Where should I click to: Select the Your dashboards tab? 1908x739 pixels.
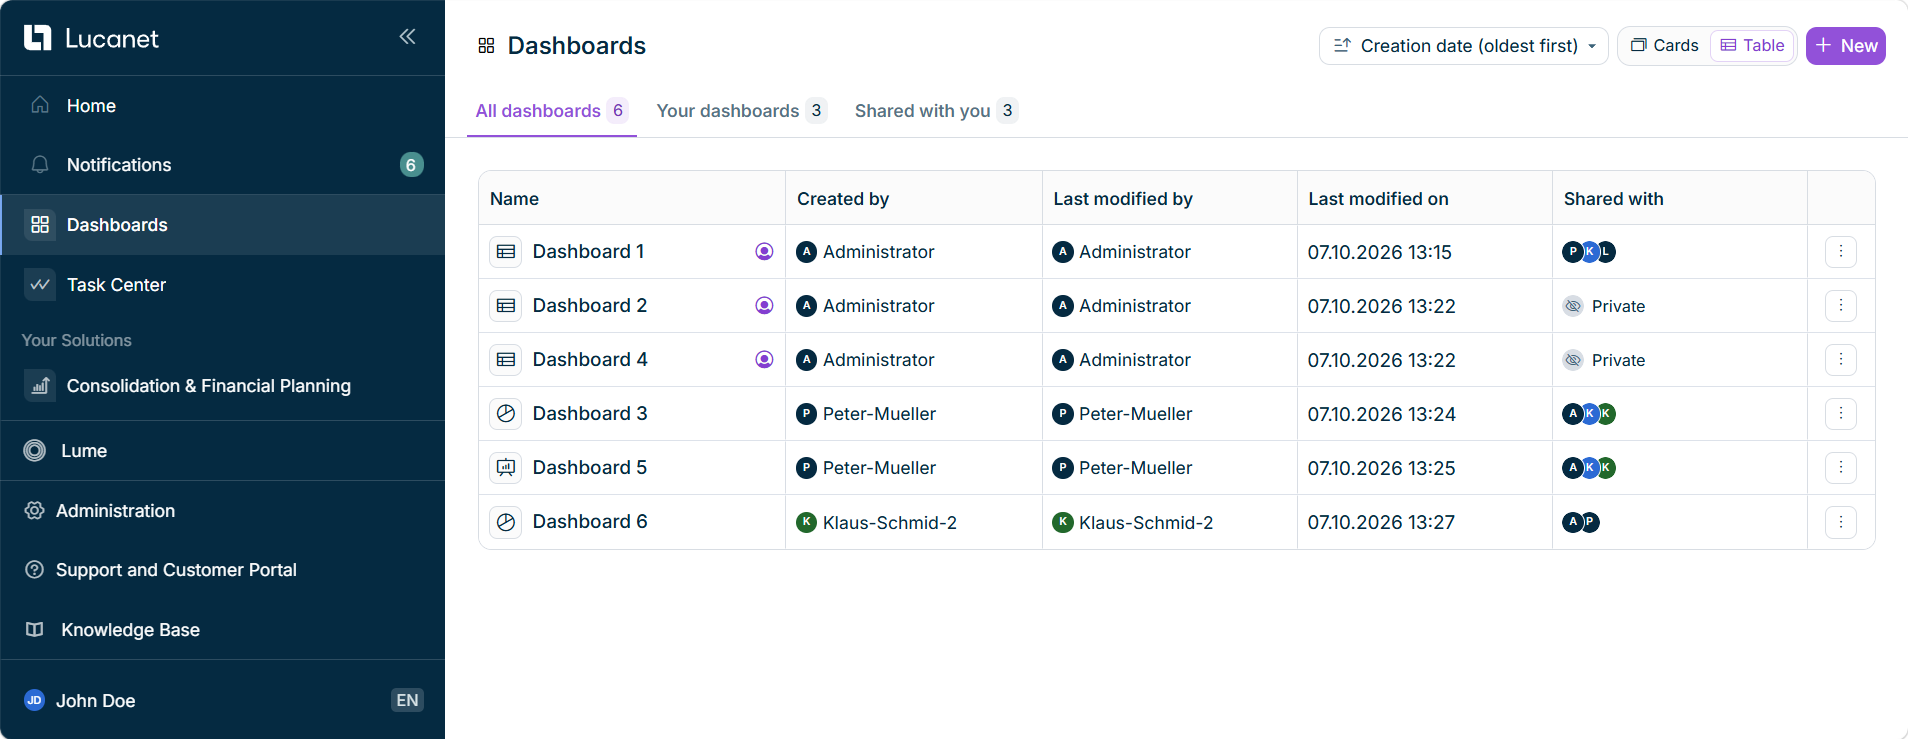[x=741, y=111]
